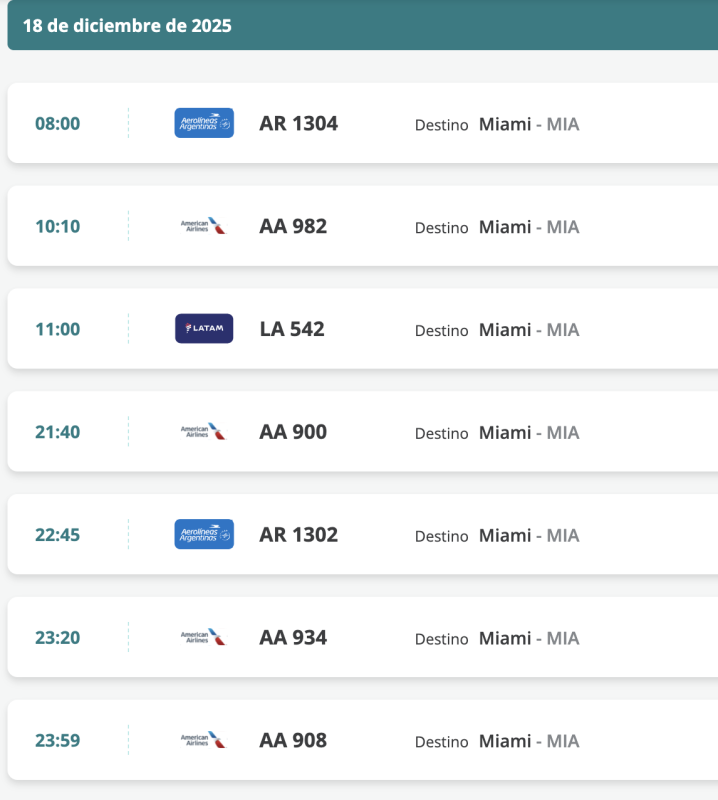
Task: Click the LATAM logo for LA 542
Action: pos(204,329)
